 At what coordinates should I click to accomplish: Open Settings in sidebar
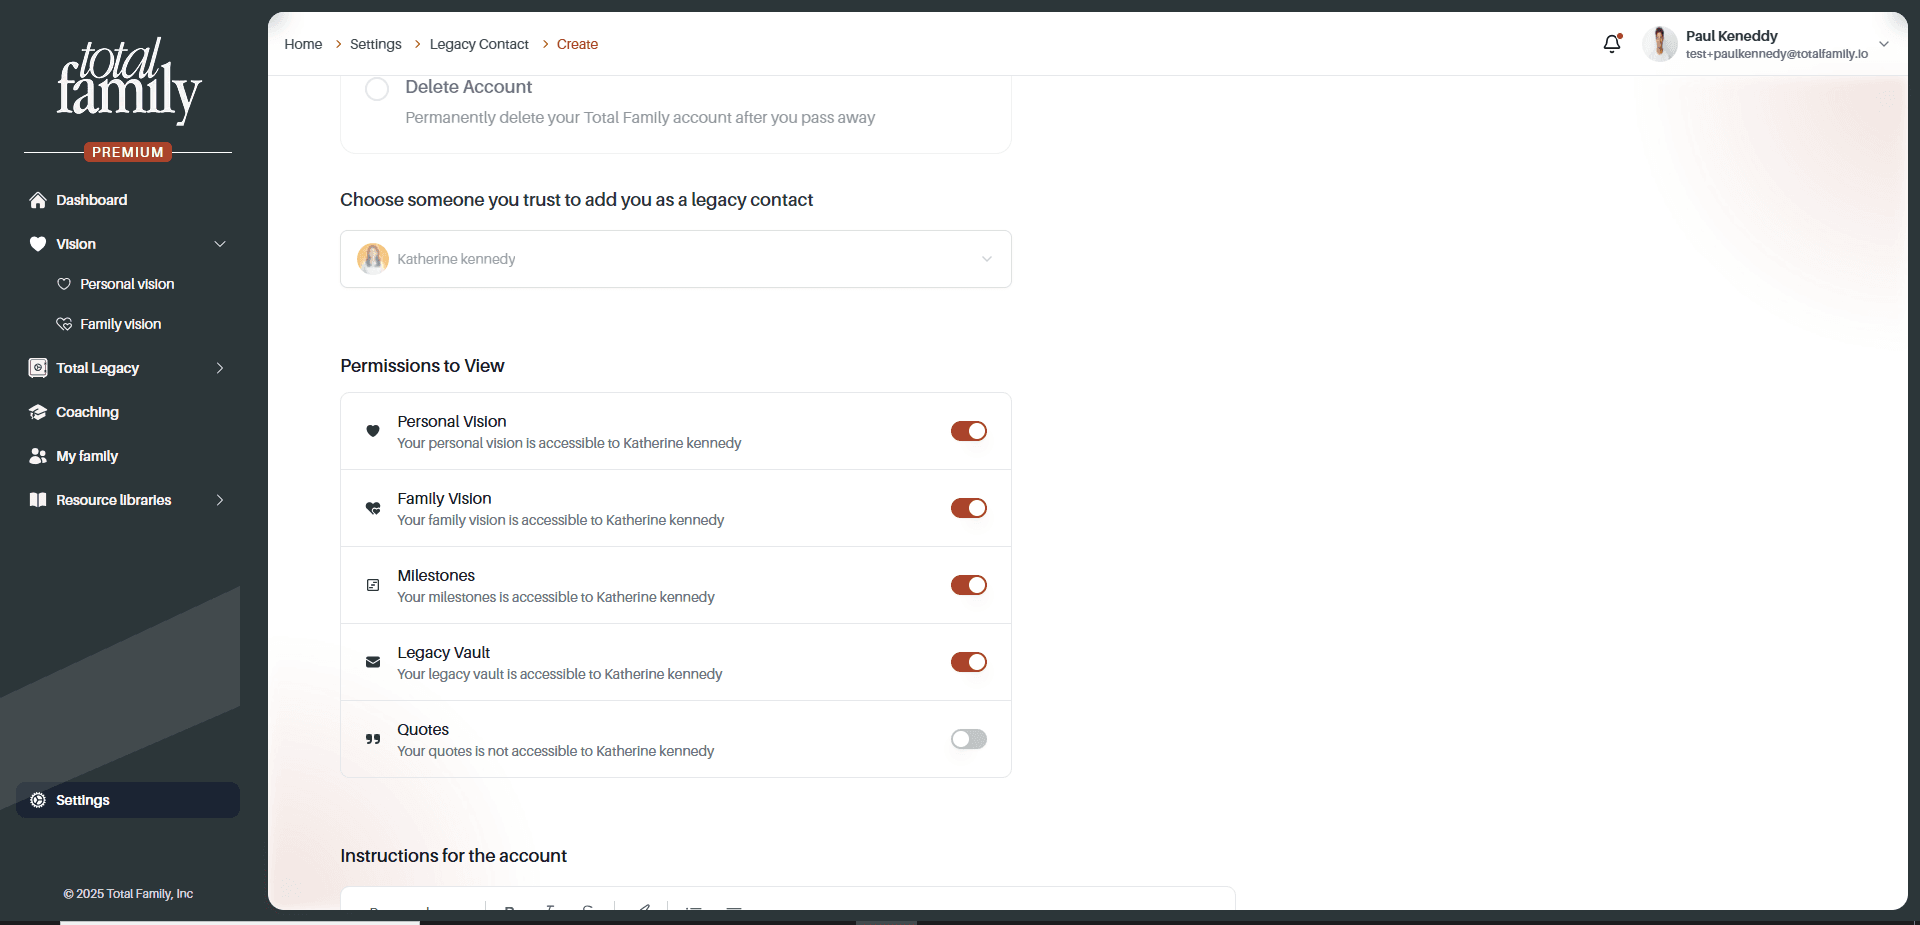click(x=128, y=800)
